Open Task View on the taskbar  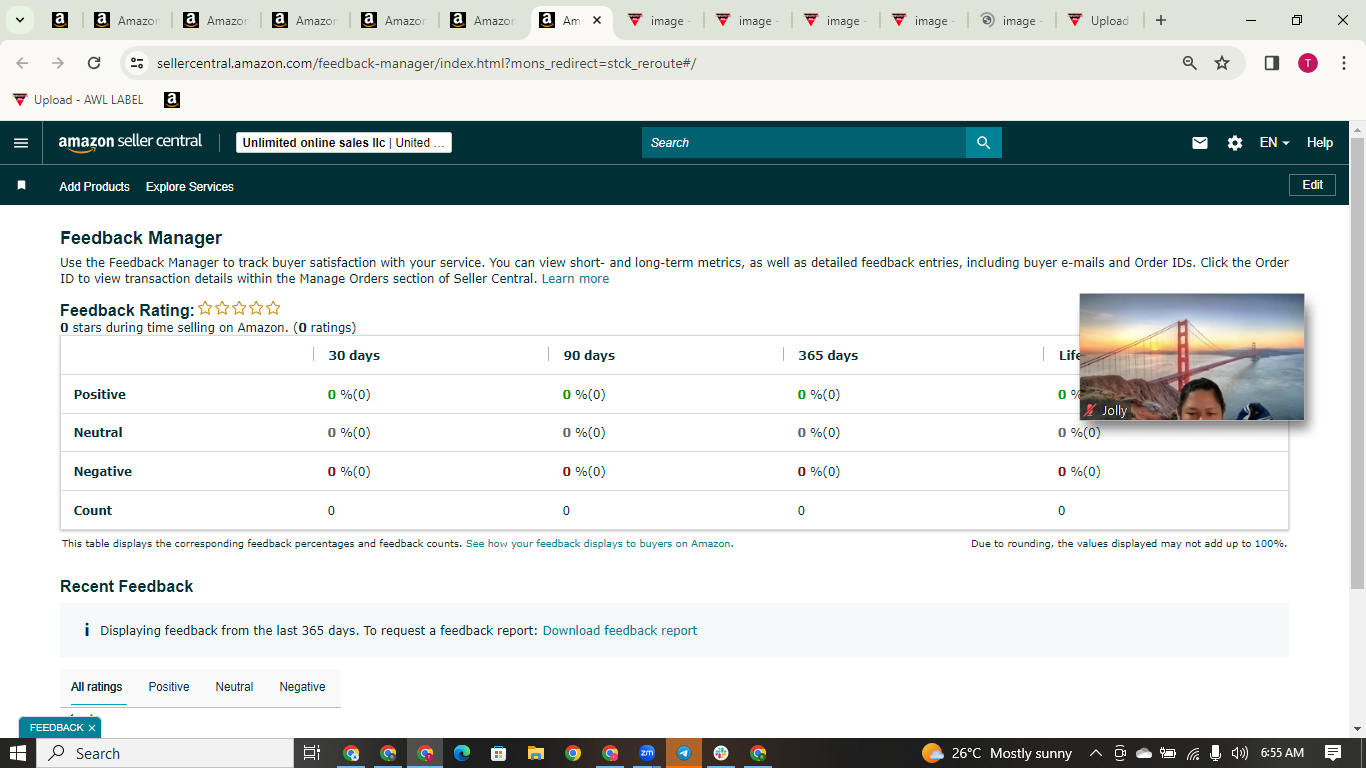pyautogui.click(x=311, y=753)
